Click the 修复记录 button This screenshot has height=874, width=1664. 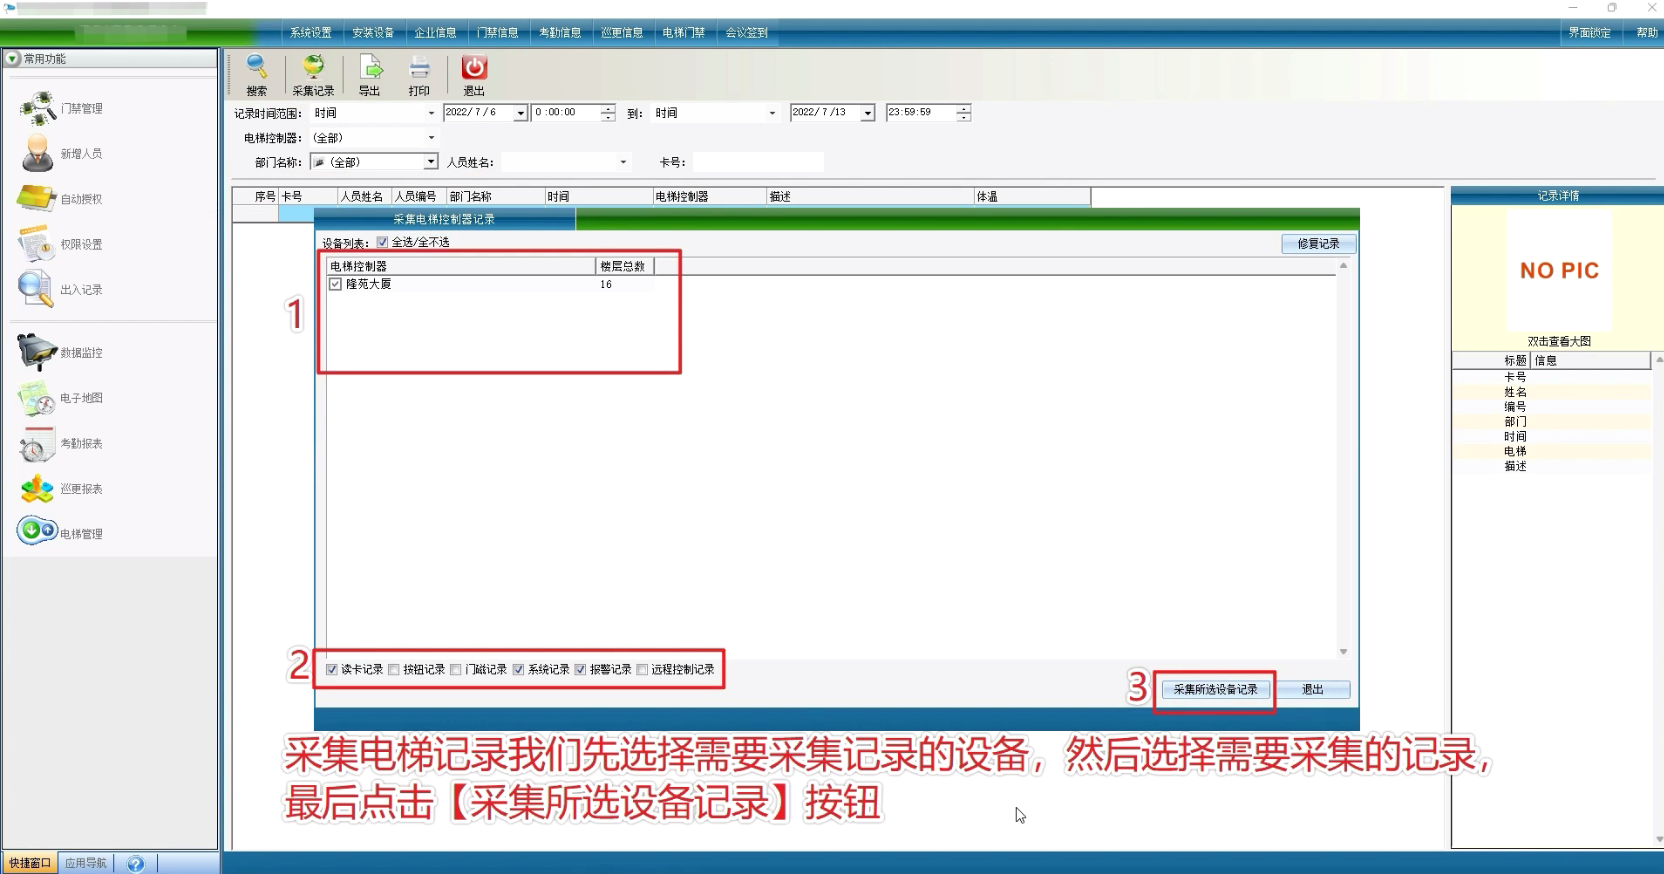click(1318, 244)
